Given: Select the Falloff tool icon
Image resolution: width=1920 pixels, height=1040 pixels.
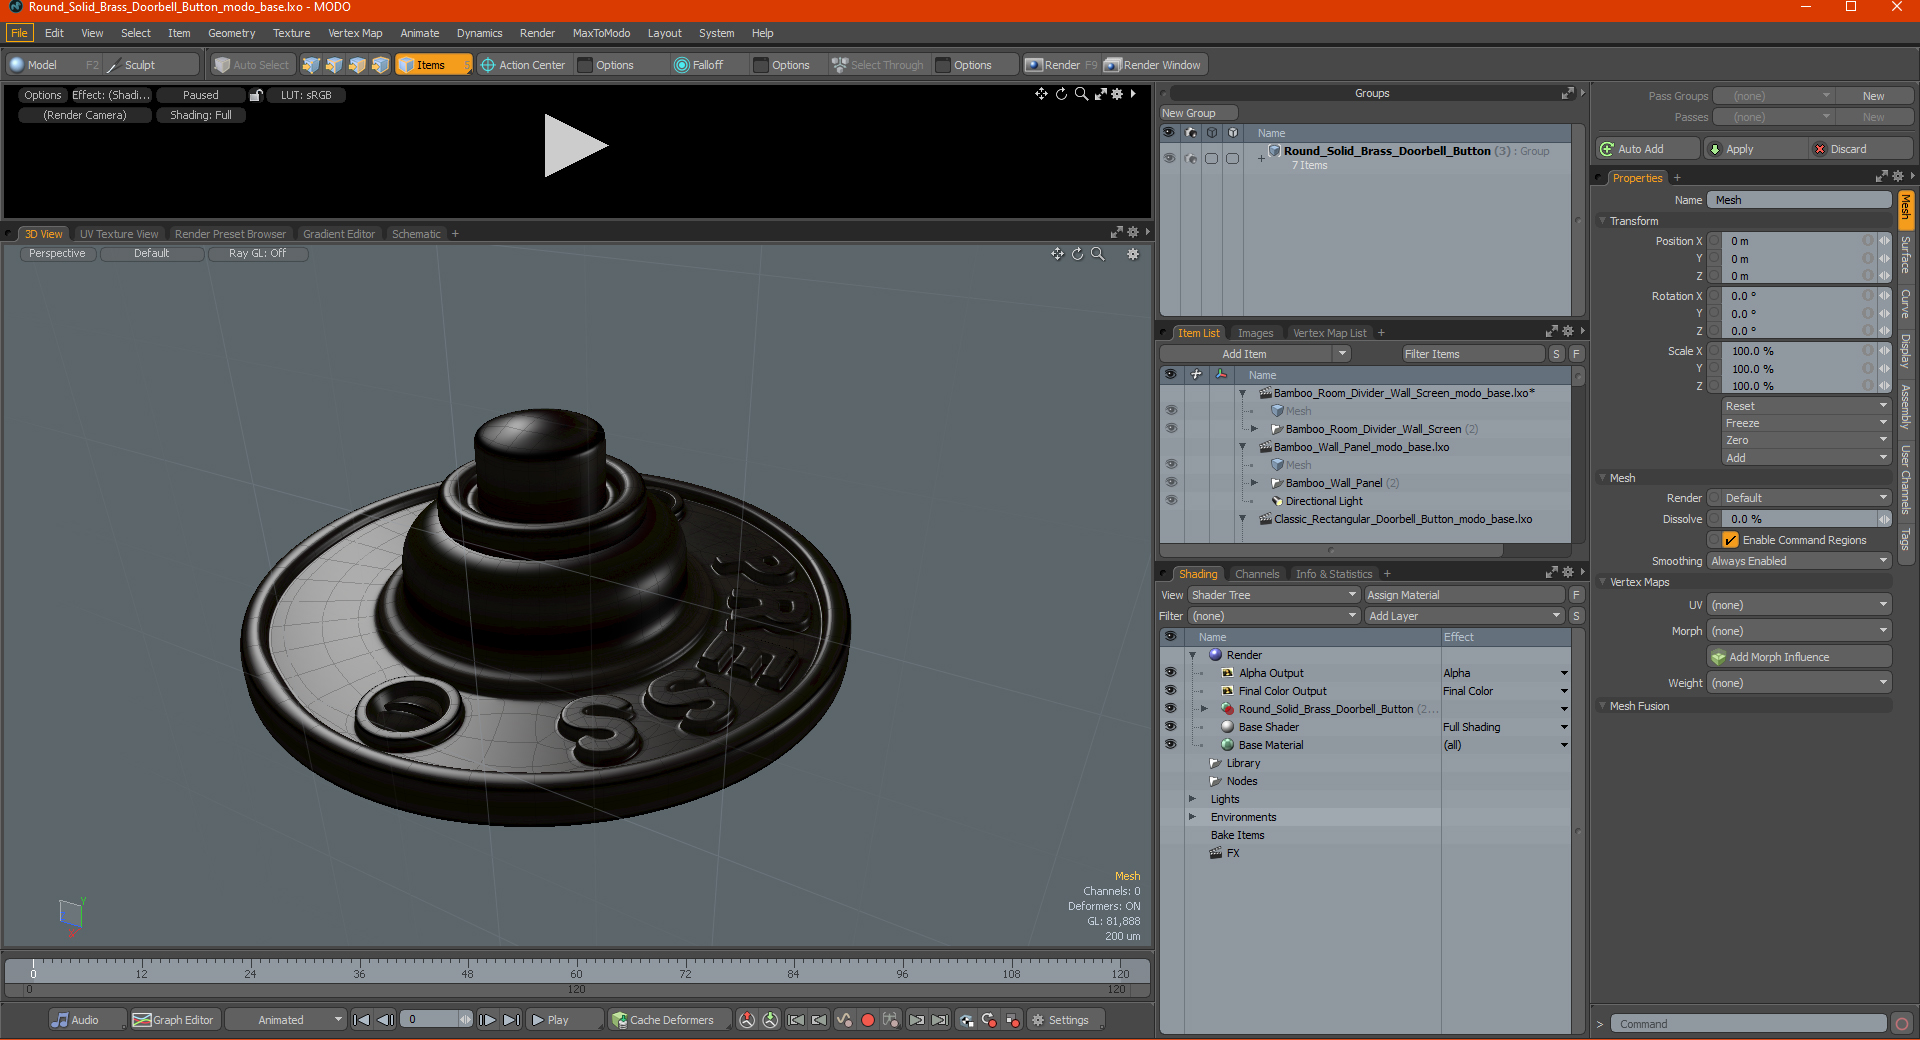Looking at the screenshot, I should [x=682, y=65].
